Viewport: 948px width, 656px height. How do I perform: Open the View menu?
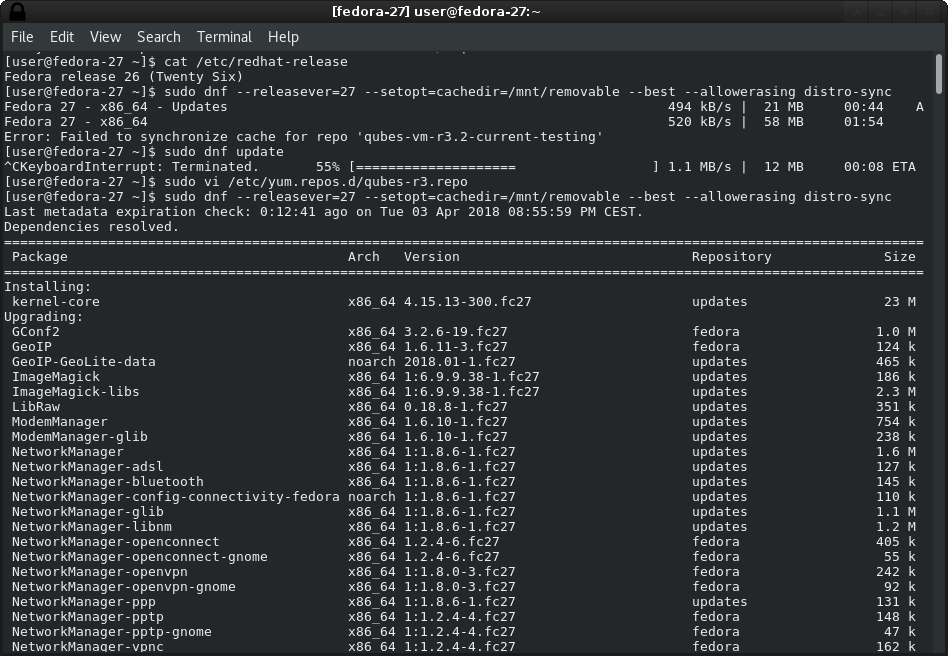105,37
